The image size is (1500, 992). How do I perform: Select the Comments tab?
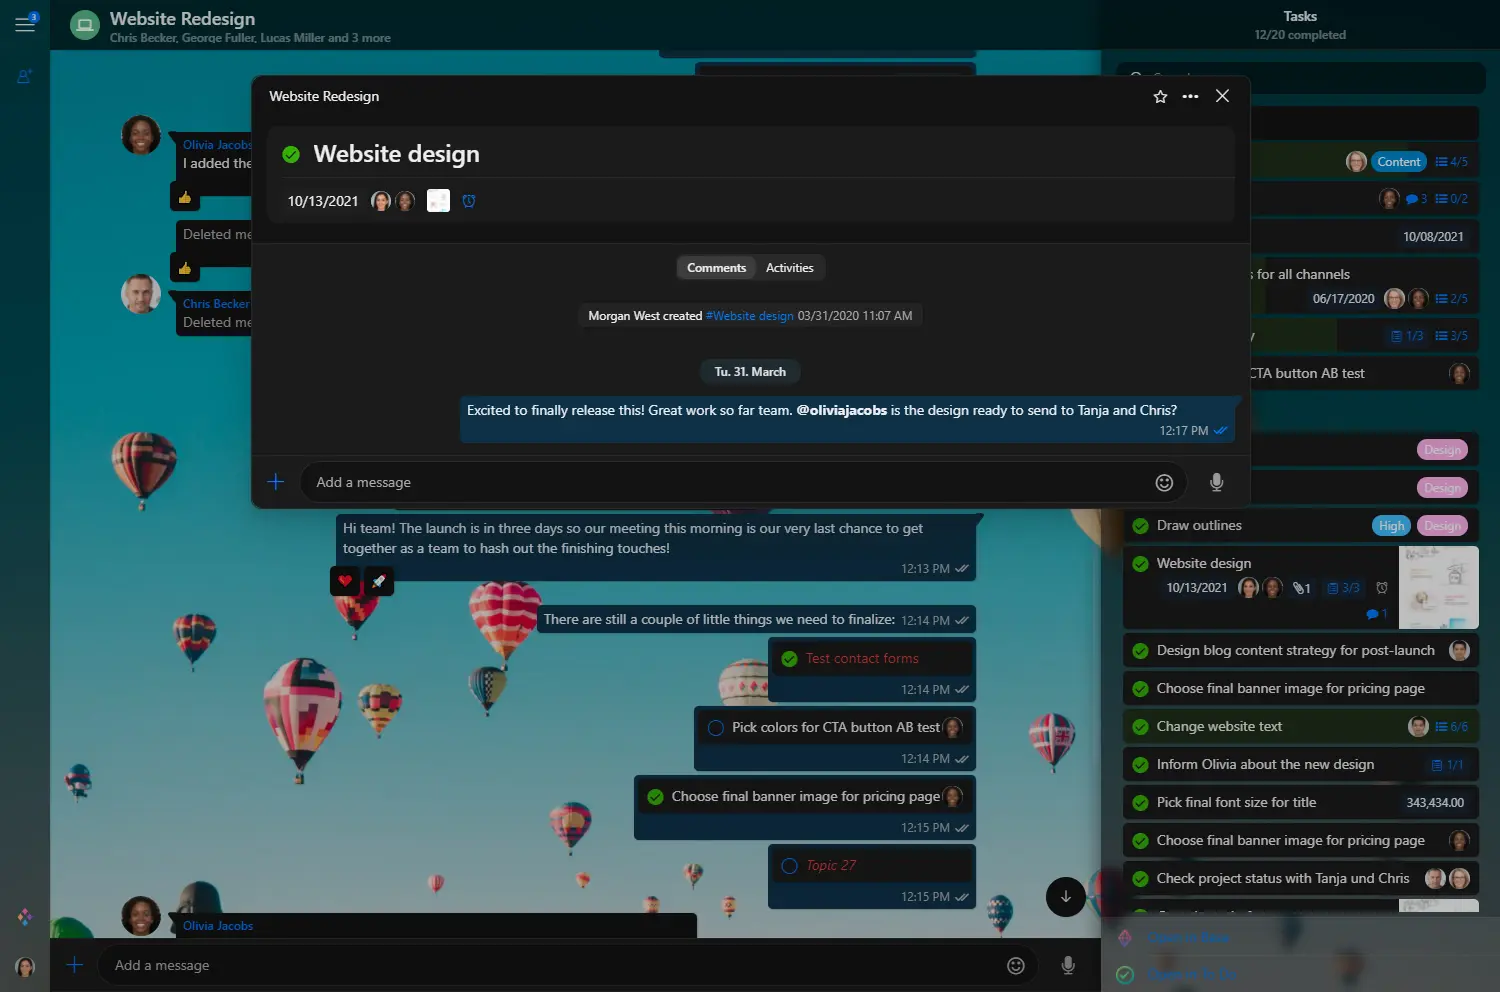(716, 268)
